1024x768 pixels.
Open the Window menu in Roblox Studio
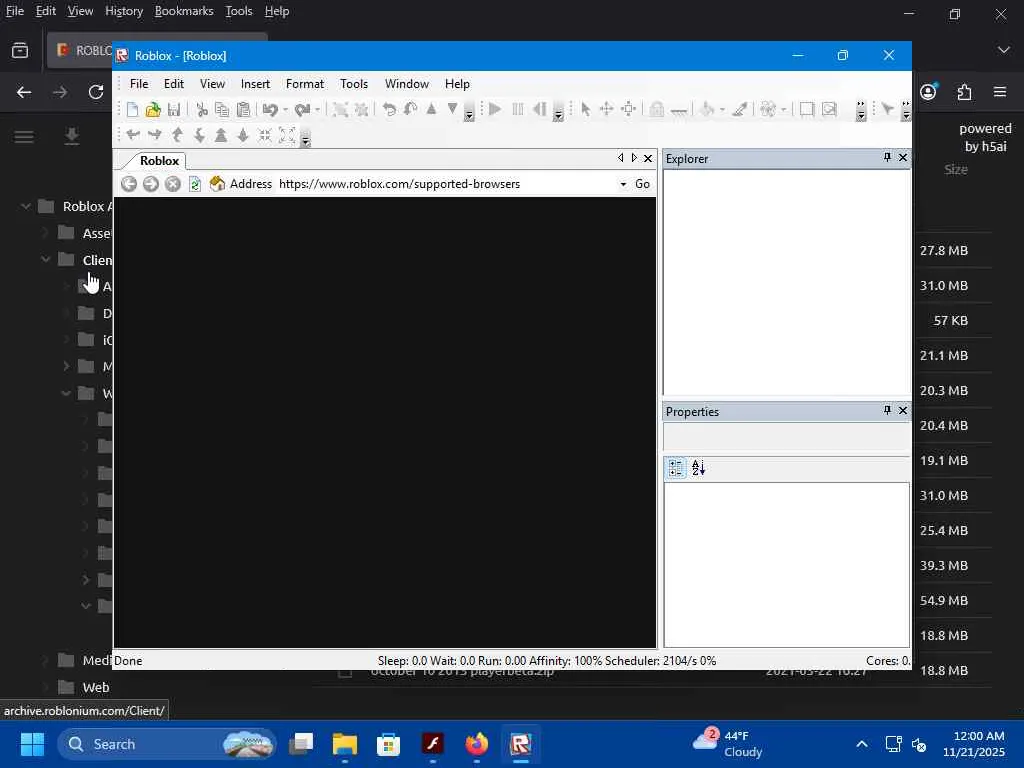pos(407,84)
